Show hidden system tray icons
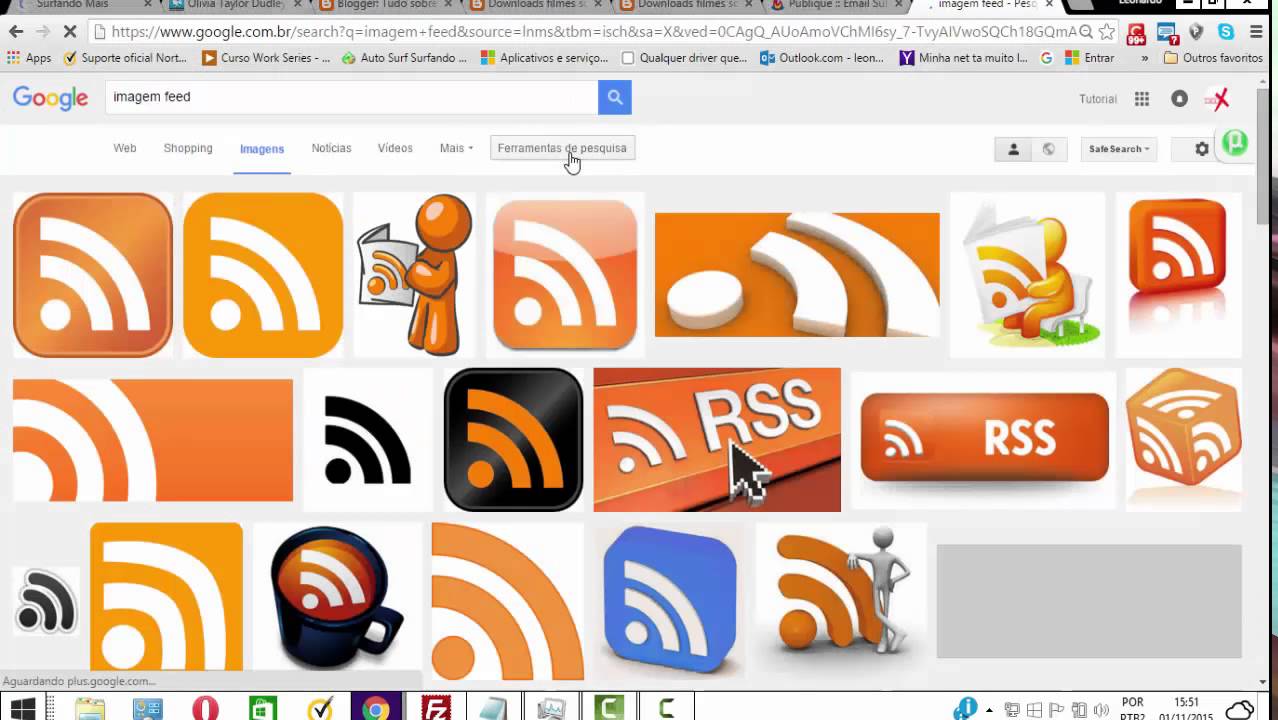Screen dimensions: 1278x720 (x=989, y=710)
